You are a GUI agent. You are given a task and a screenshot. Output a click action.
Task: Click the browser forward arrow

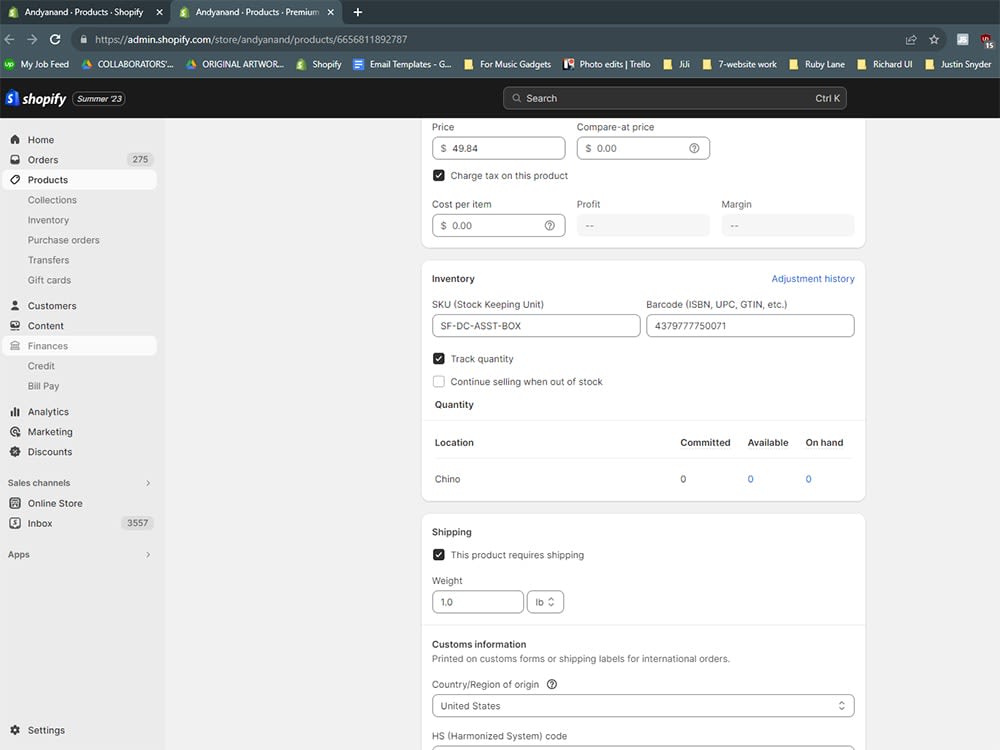tap(32, 40)
